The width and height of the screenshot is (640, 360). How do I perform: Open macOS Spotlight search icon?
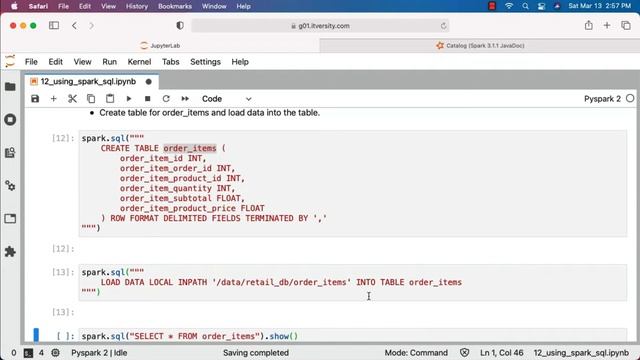525,6
